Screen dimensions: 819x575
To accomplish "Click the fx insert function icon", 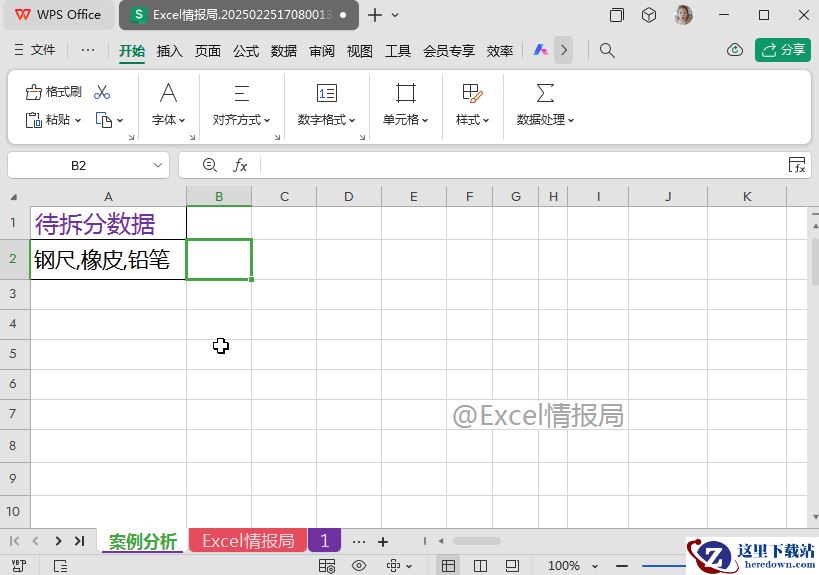I will click(x=240, y=166).
